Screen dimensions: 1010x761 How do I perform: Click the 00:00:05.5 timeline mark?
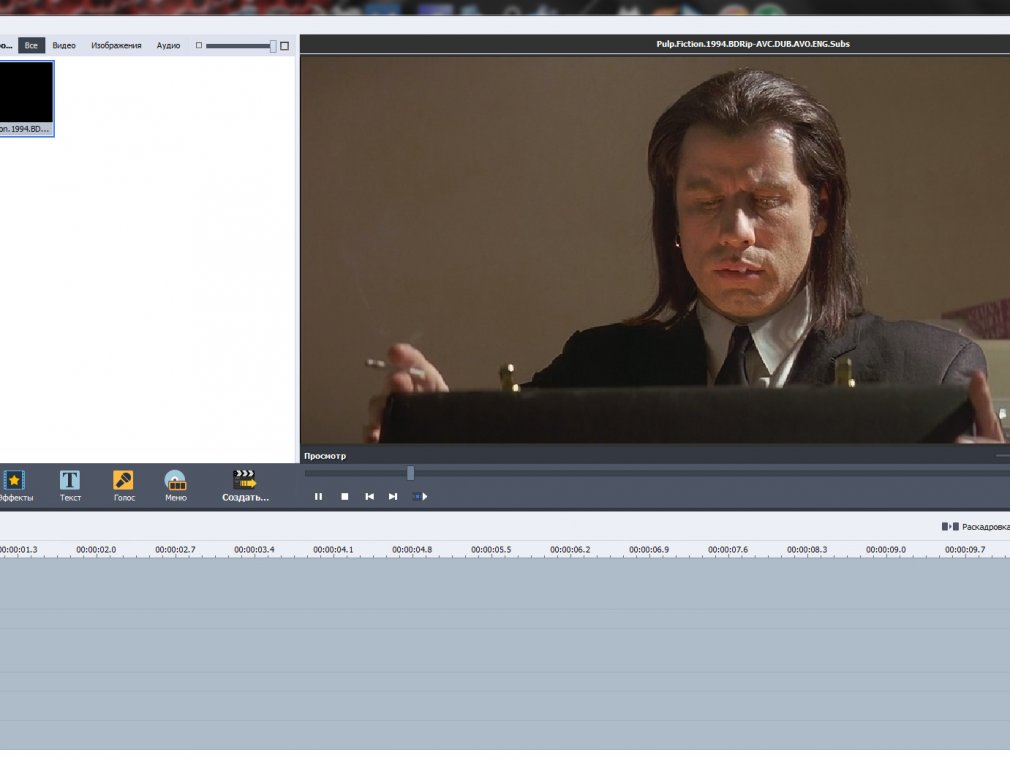coord(491,550)
